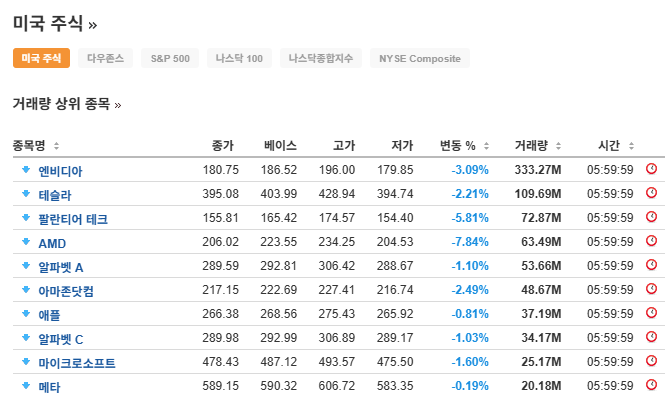Click the 395.08 closing price

point(221,194)
